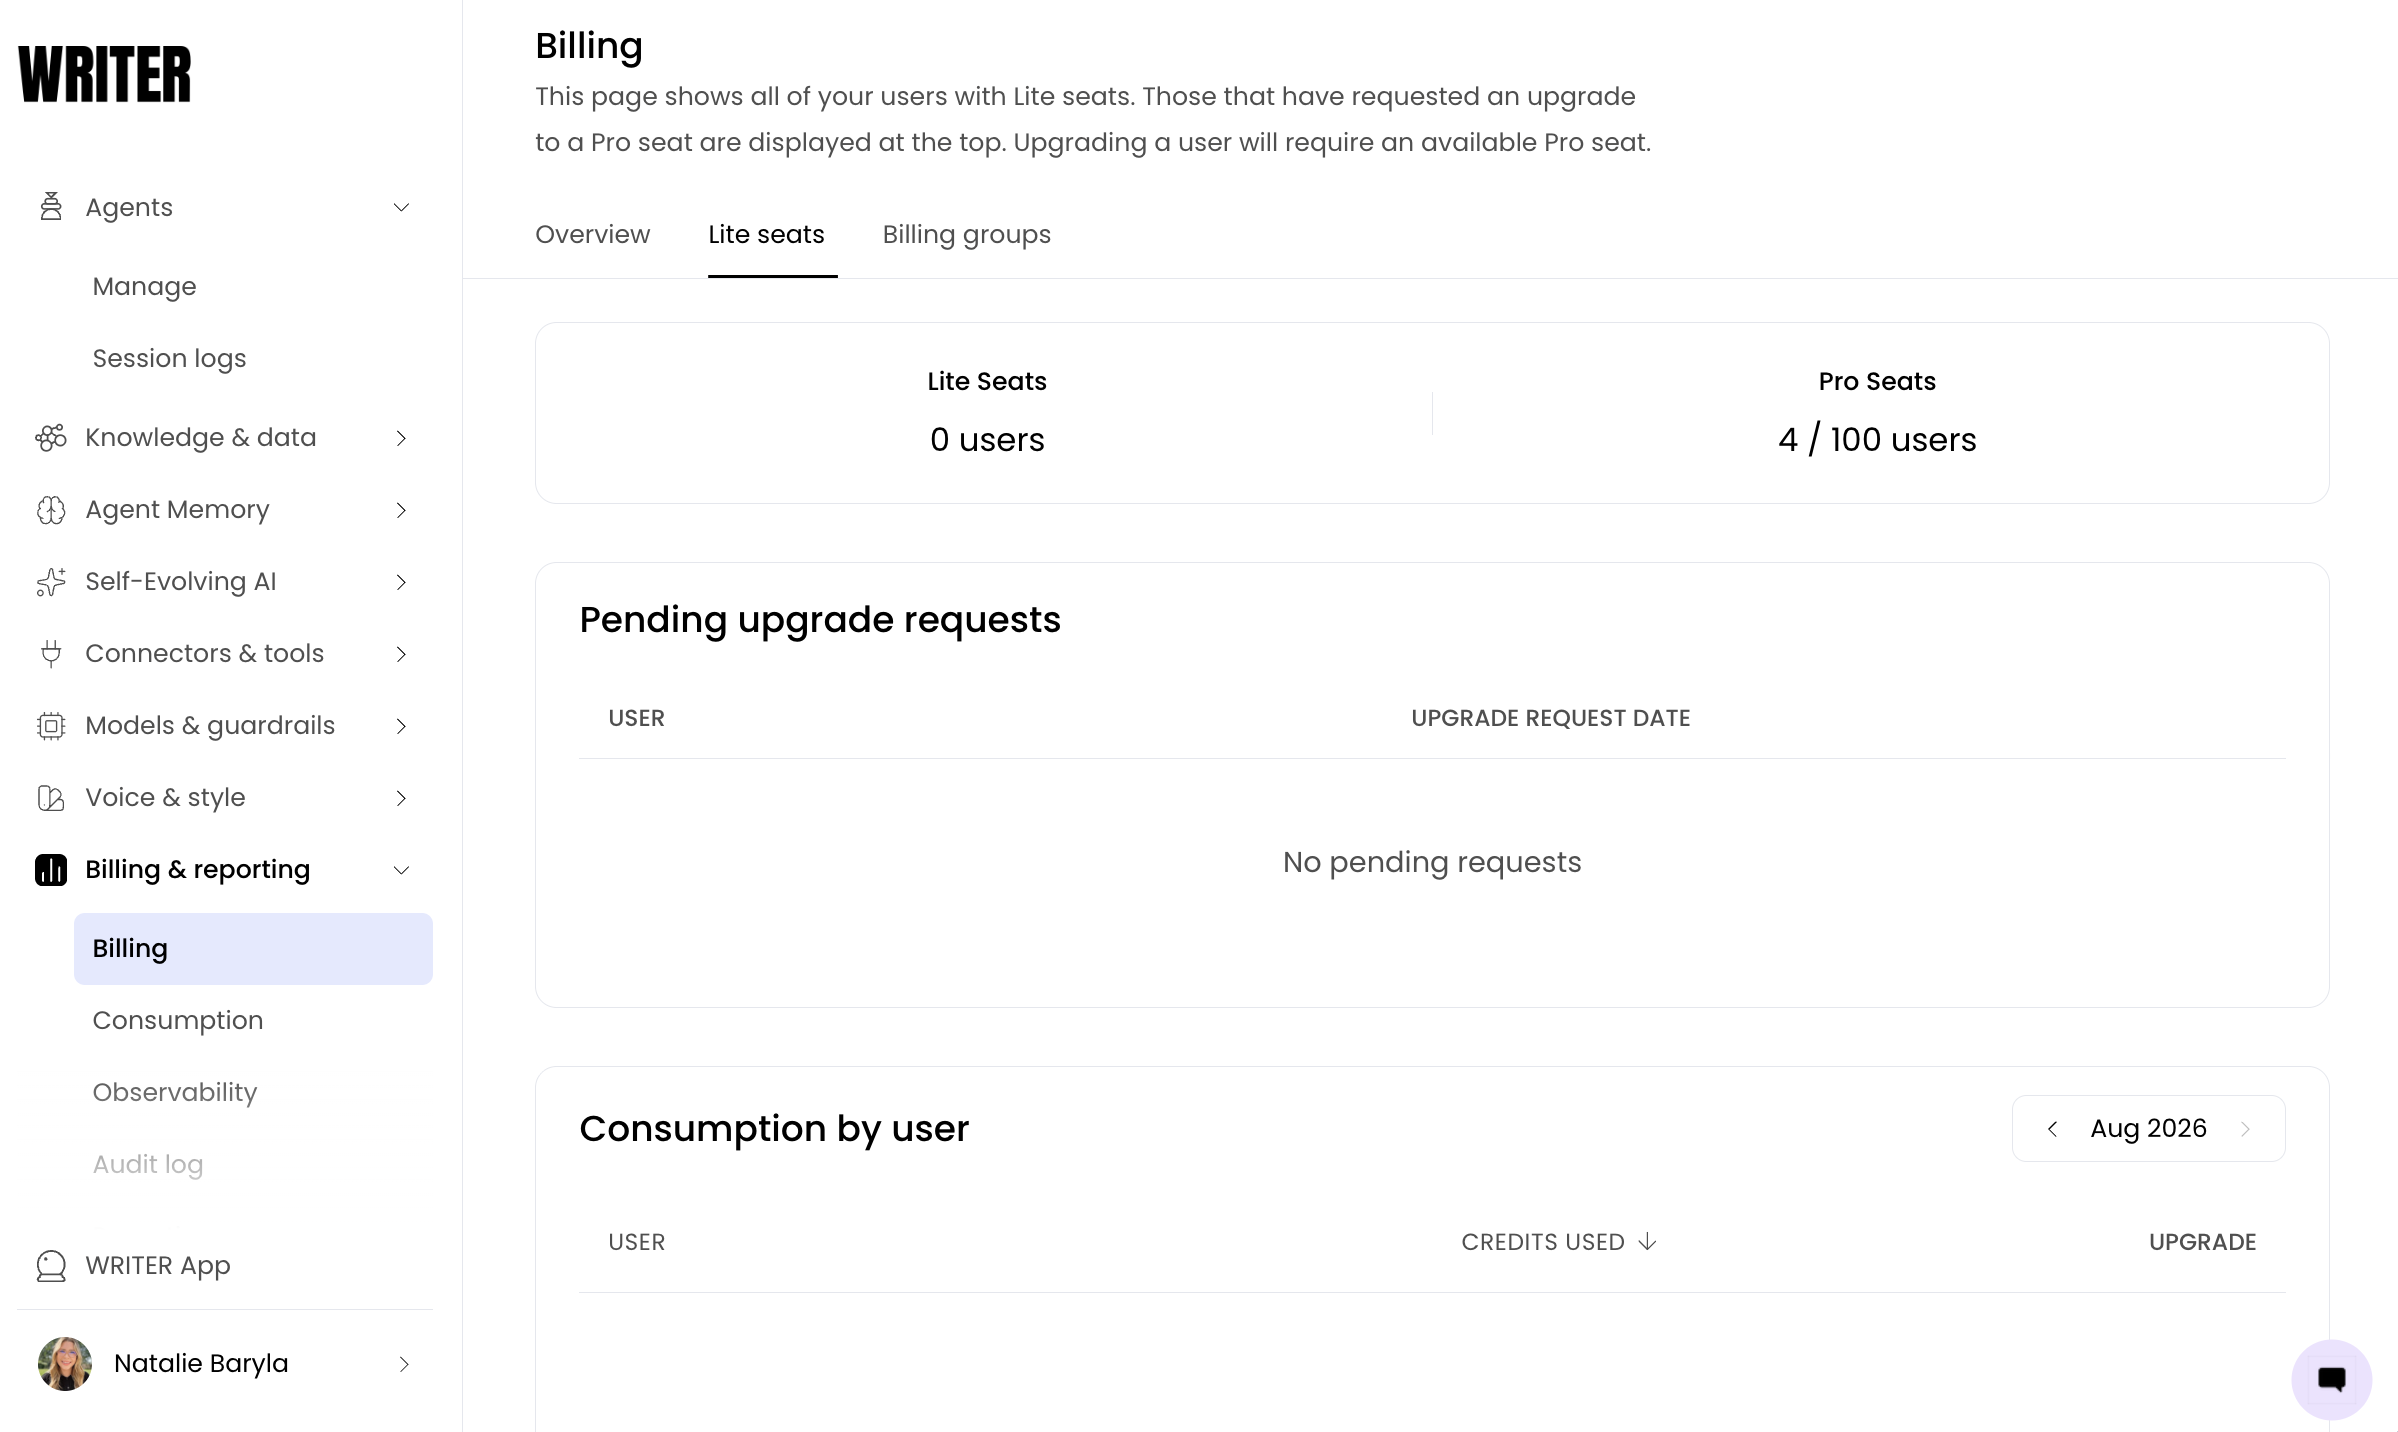This screenshot has width=2398, height=1432.
Task: Click the Voice & style icon
Action: [x=51, y=798]
